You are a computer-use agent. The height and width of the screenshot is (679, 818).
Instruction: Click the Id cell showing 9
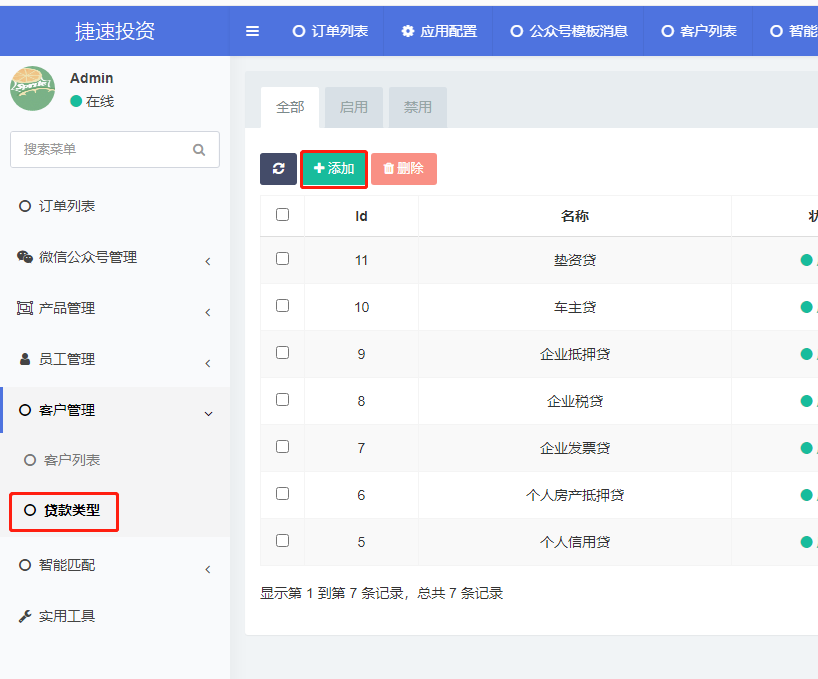pyautogui.click(x=361, y=354)
